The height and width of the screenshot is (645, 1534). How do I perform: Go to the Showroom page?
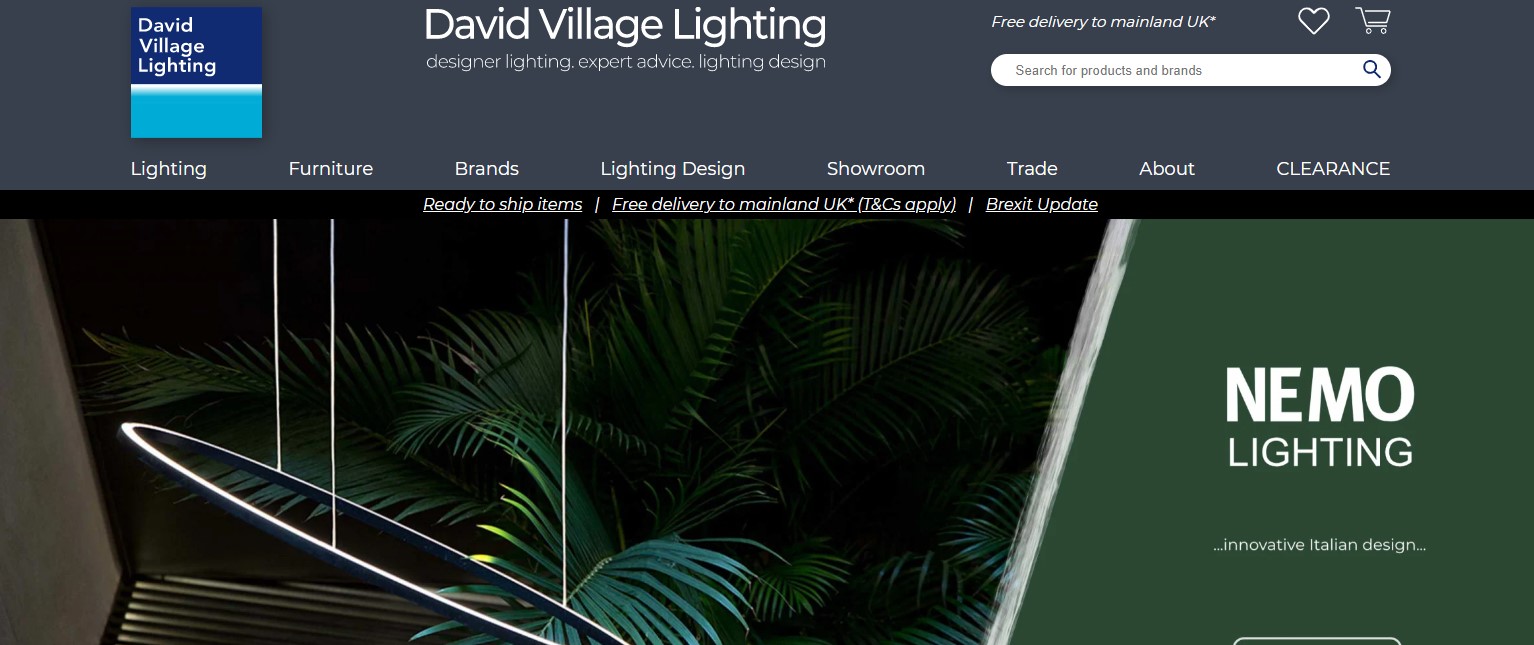pyautogui.click(x=875, y=169)
